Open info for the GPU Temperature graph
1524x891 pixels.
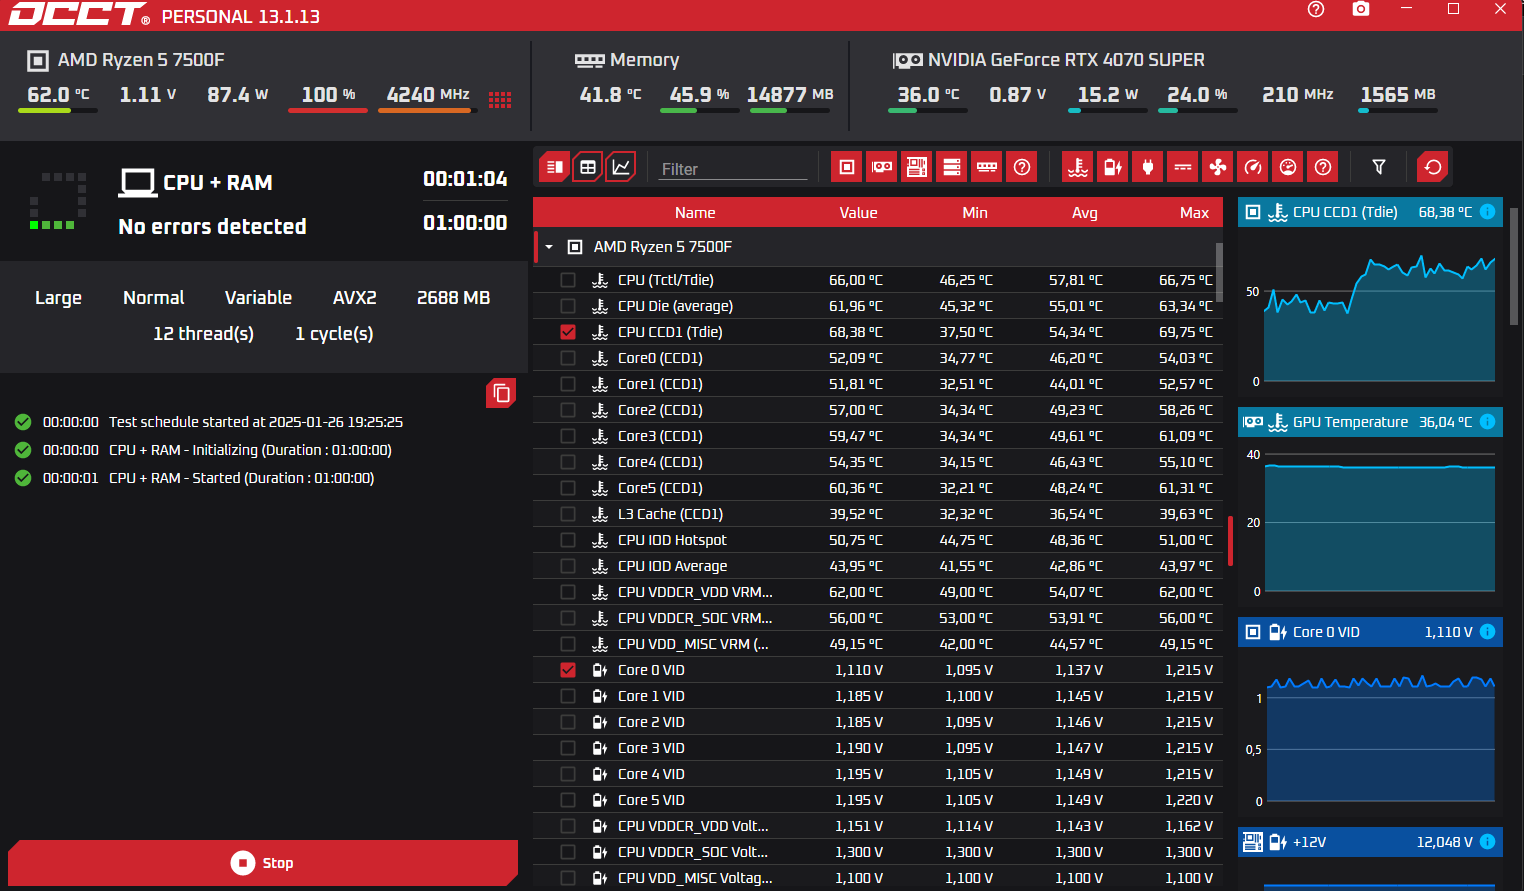coord(1487,422)
